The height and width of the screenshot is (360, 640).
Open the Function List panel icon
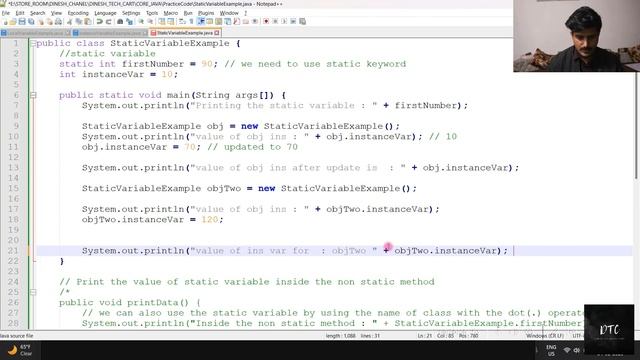237,21
